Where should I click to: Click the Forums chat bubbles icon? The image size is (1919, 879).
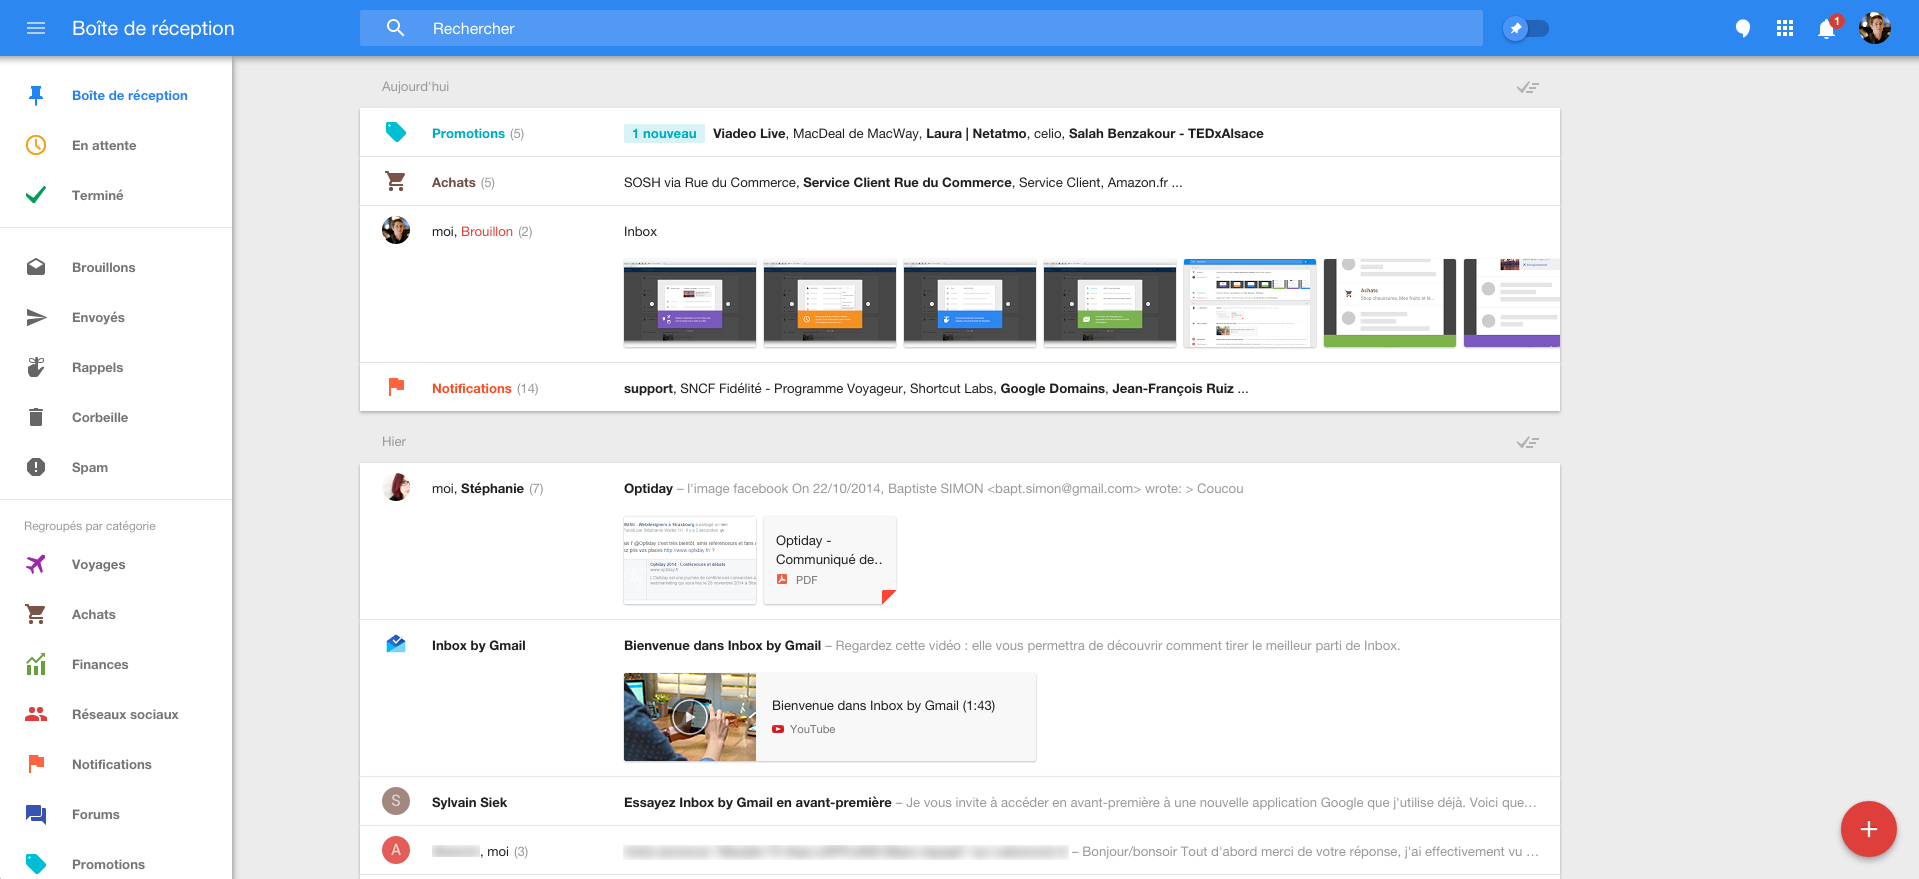[x=36, y=814]
